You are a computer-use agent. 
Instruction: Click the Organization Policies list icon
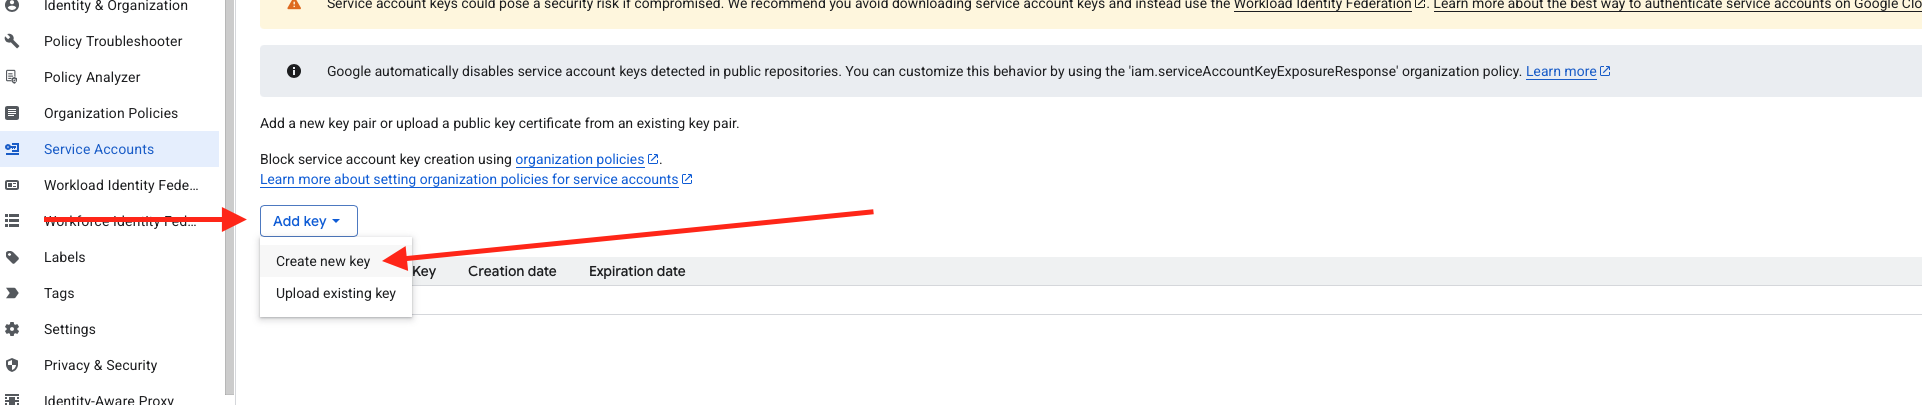click(12, 113)
